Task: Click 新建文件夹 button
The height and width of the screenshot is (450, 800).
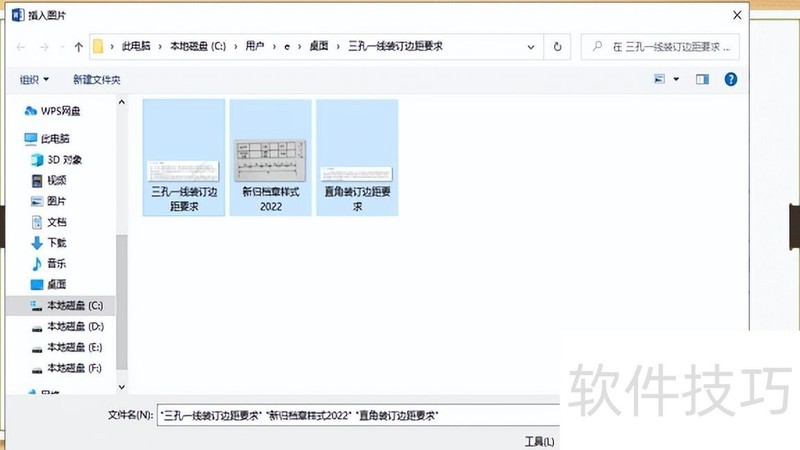Action: click(96, 80)
